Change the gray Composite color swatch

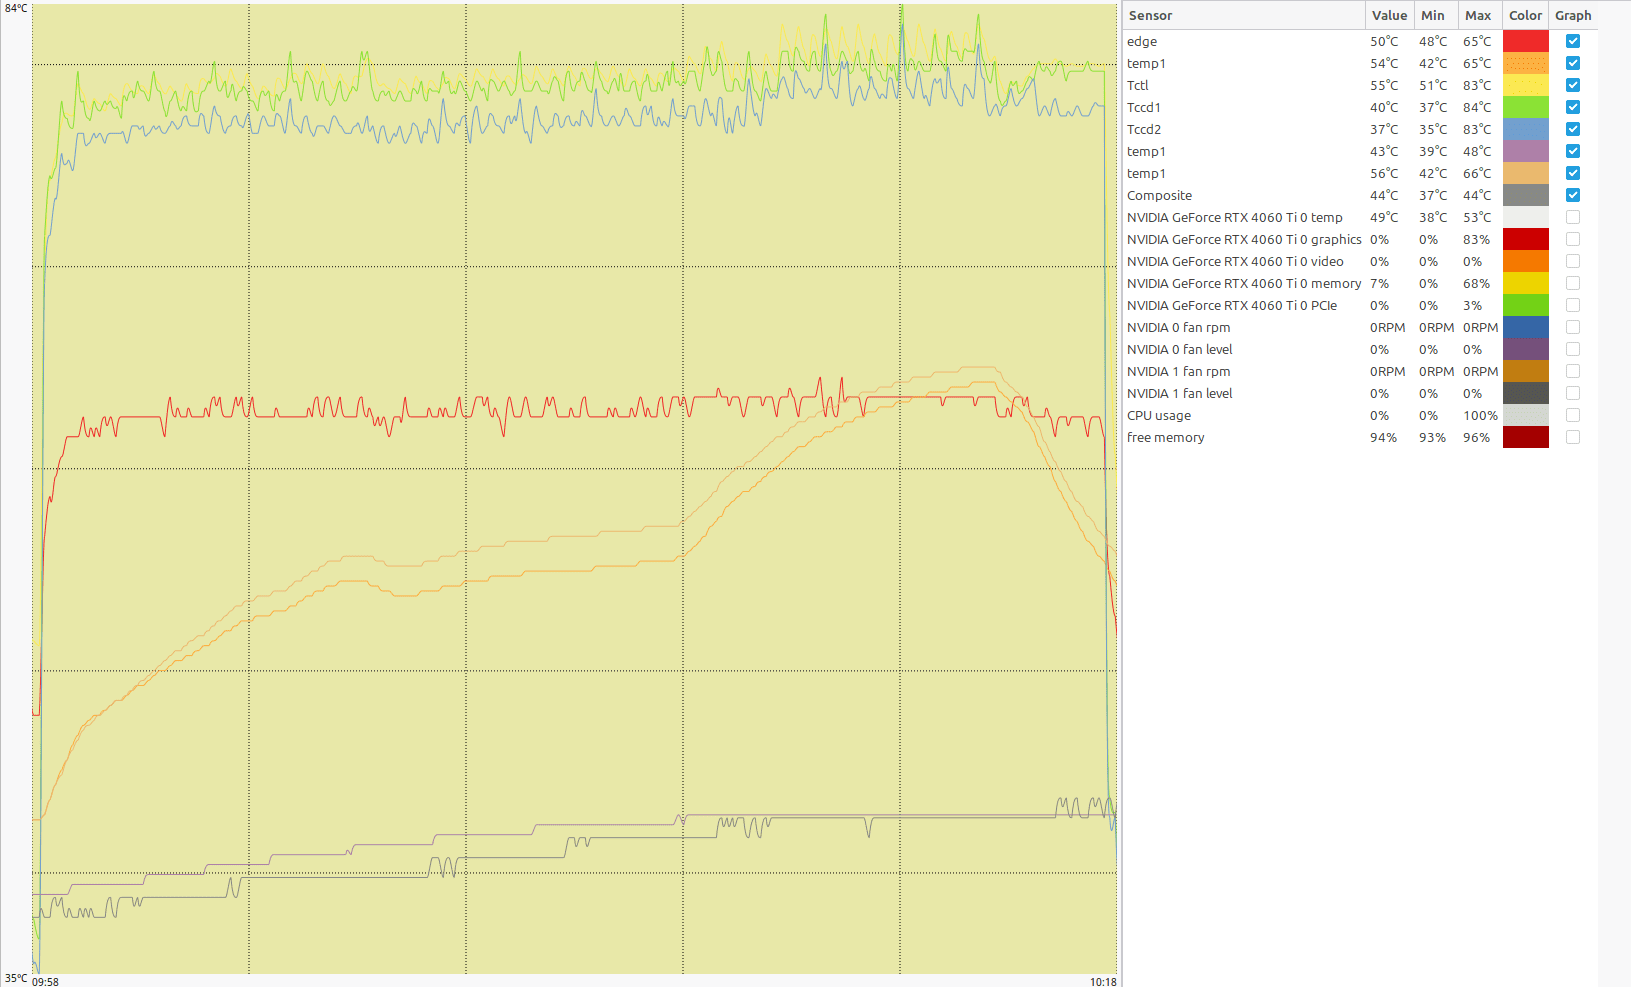pyautogui.click(x=1525, y=195)
